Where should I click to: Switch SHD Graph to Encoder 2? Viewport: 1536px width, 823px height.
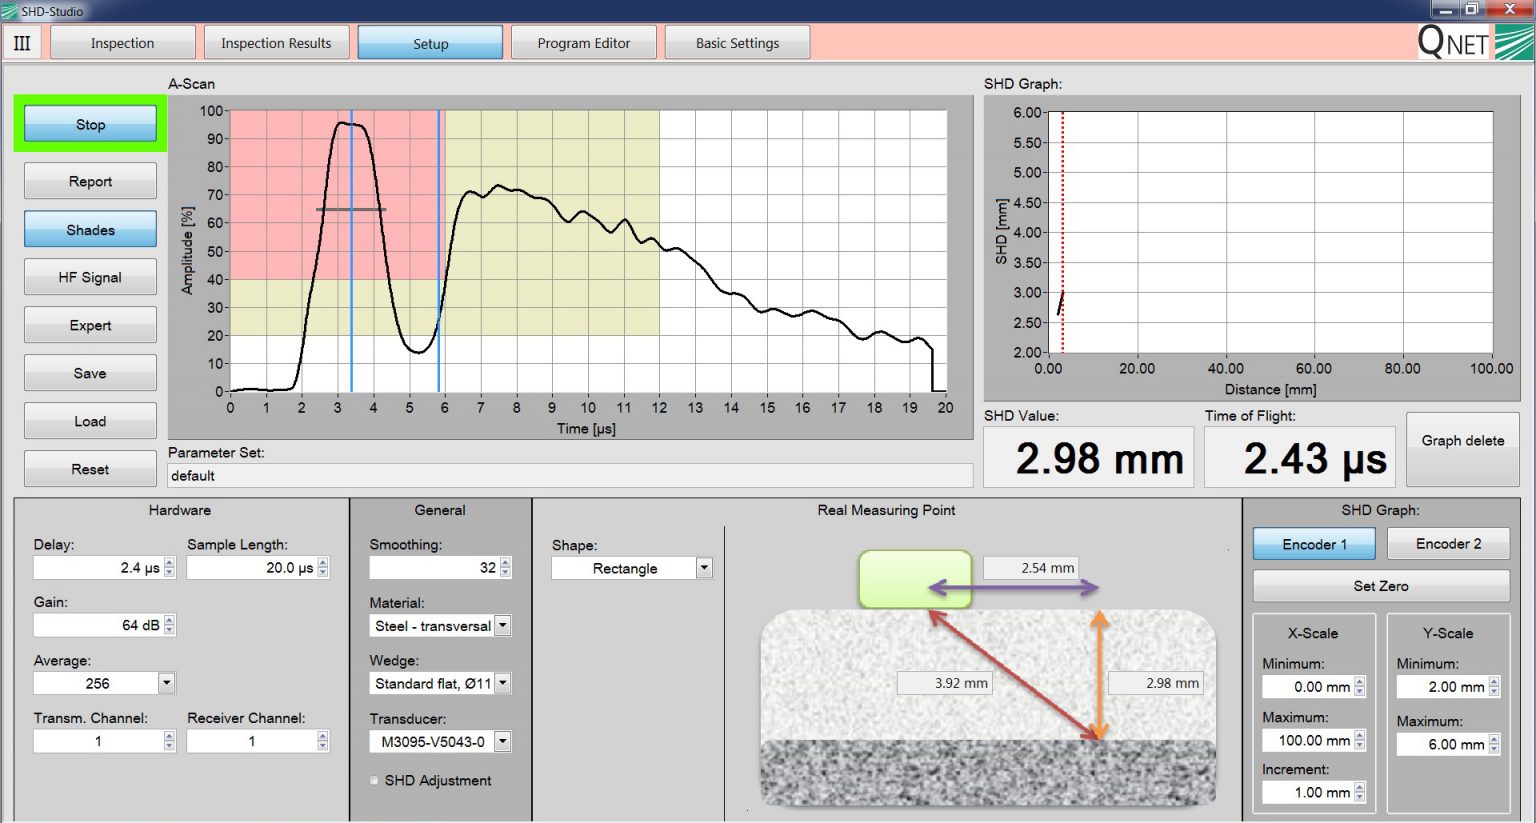[x=1447, y=543]
